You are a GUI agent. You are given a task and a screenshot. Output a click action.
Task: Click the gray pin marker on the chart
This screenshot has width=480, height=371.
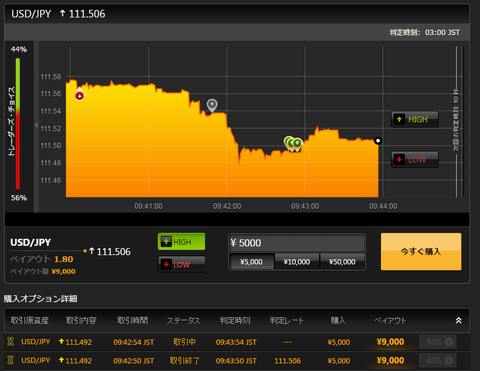coord(212,105)
